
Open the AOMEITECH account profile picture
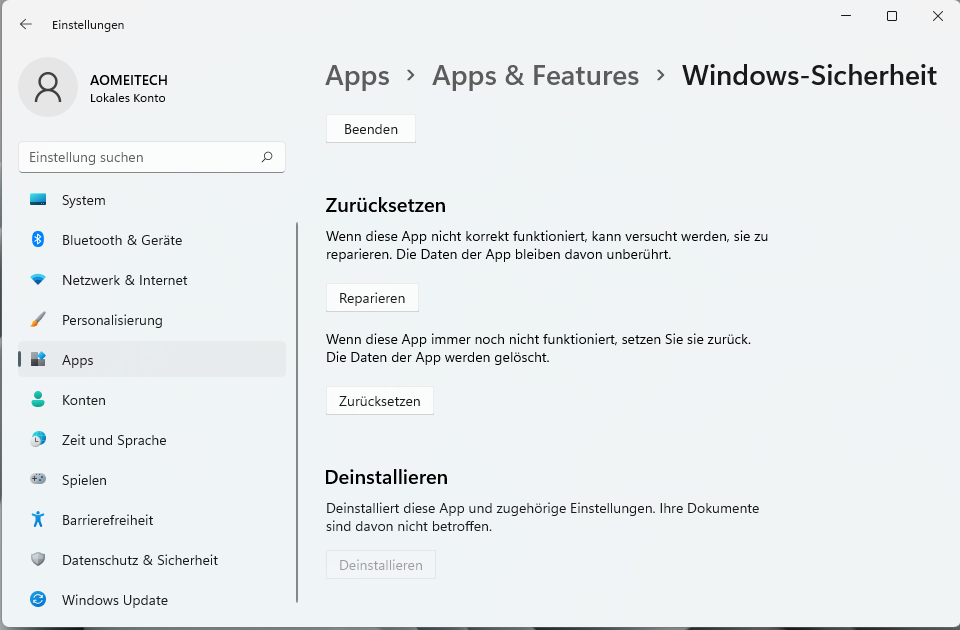tap(48, 87)
